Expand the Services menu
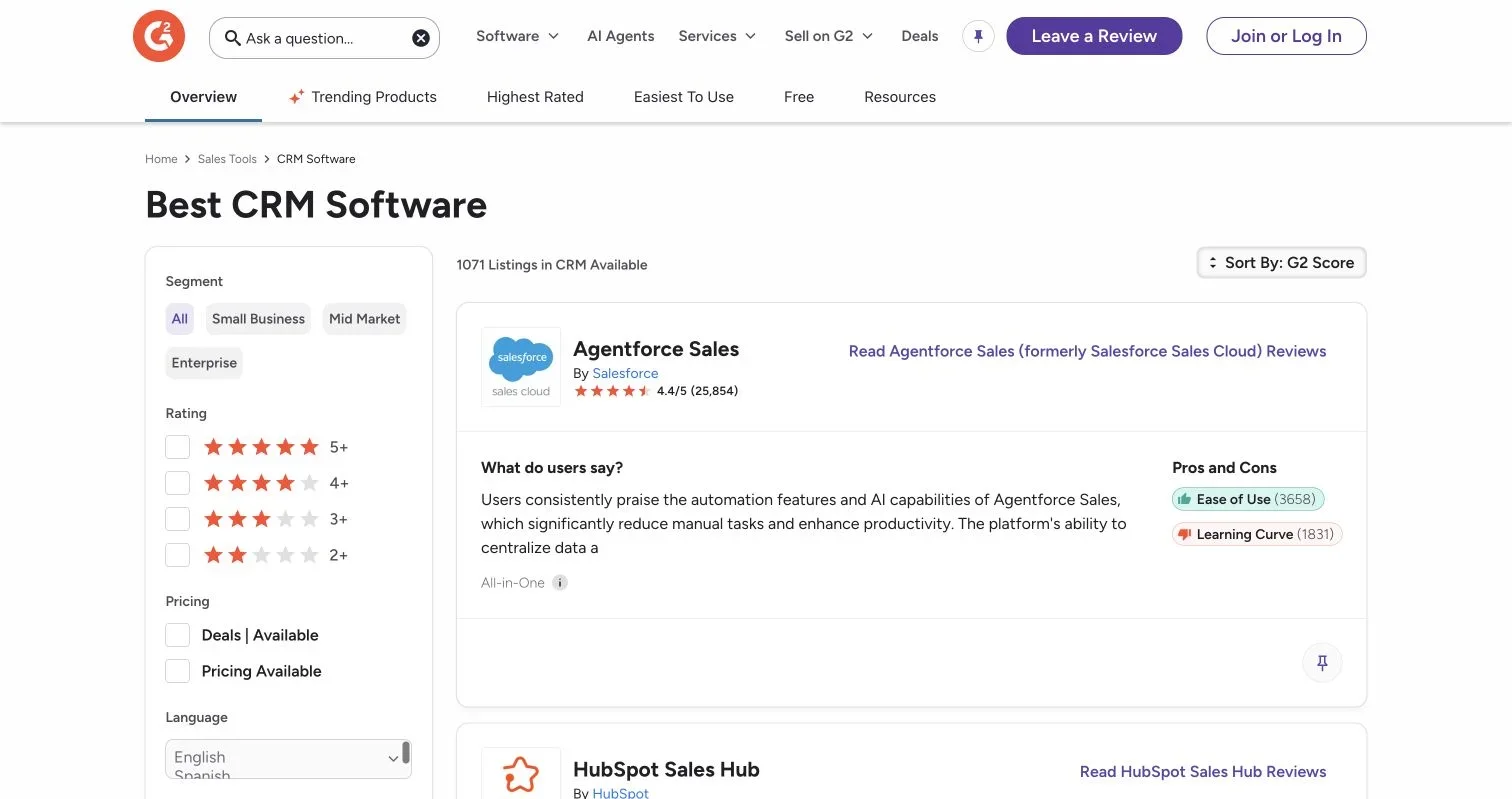The height and width of the screenshot is (799, 1512). pyautogui.click(x=717, y=36)
